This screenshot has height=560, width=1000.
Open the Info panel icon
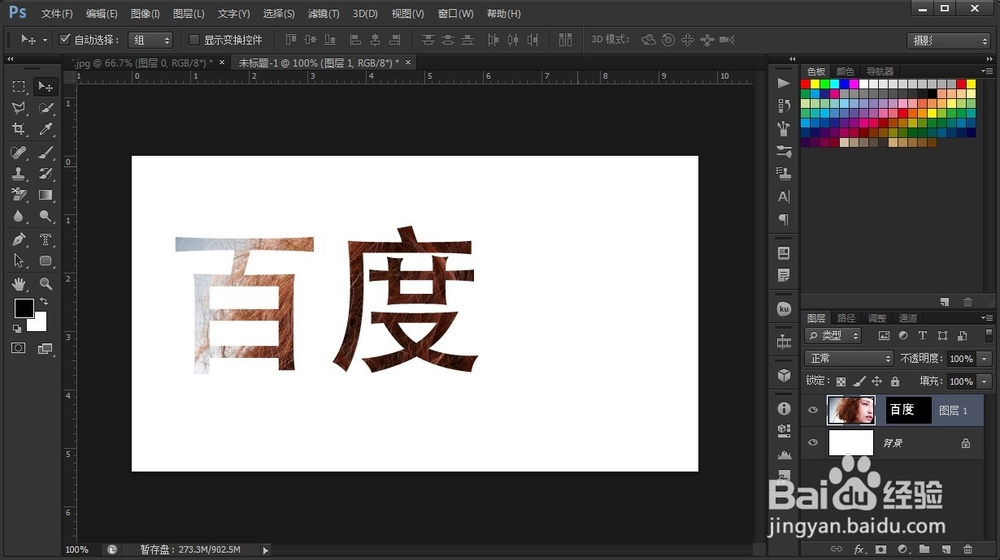pyautogui.click(x=784, y=408)
